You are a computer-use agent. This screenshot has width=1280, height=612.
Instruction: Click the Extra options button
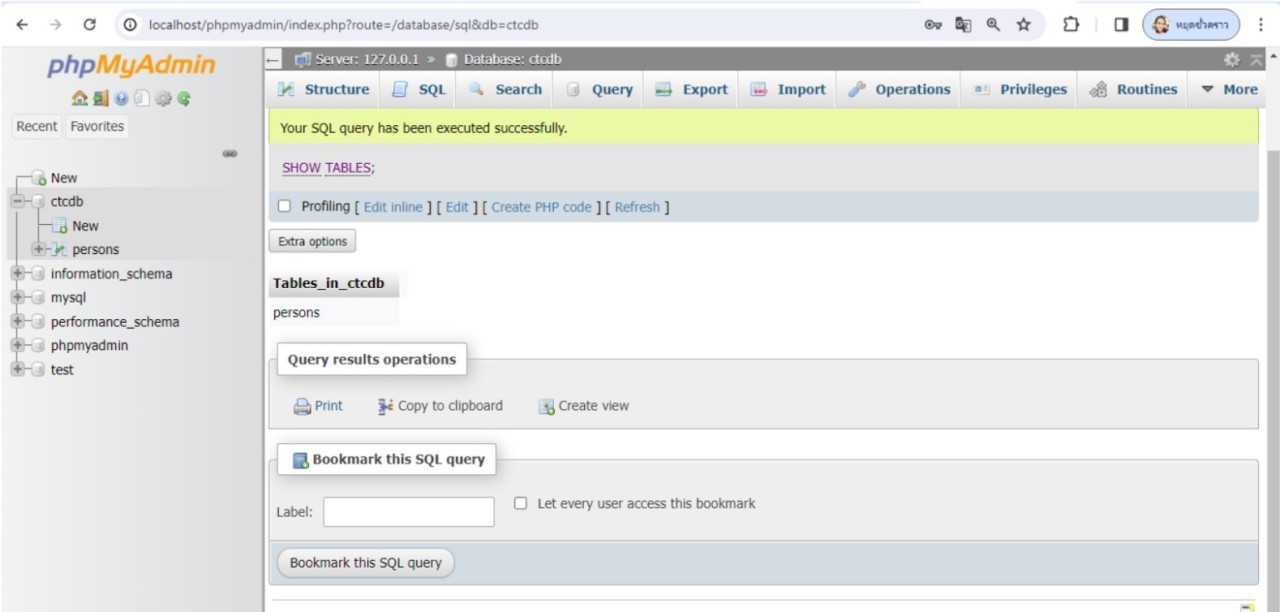coord(312,242)
